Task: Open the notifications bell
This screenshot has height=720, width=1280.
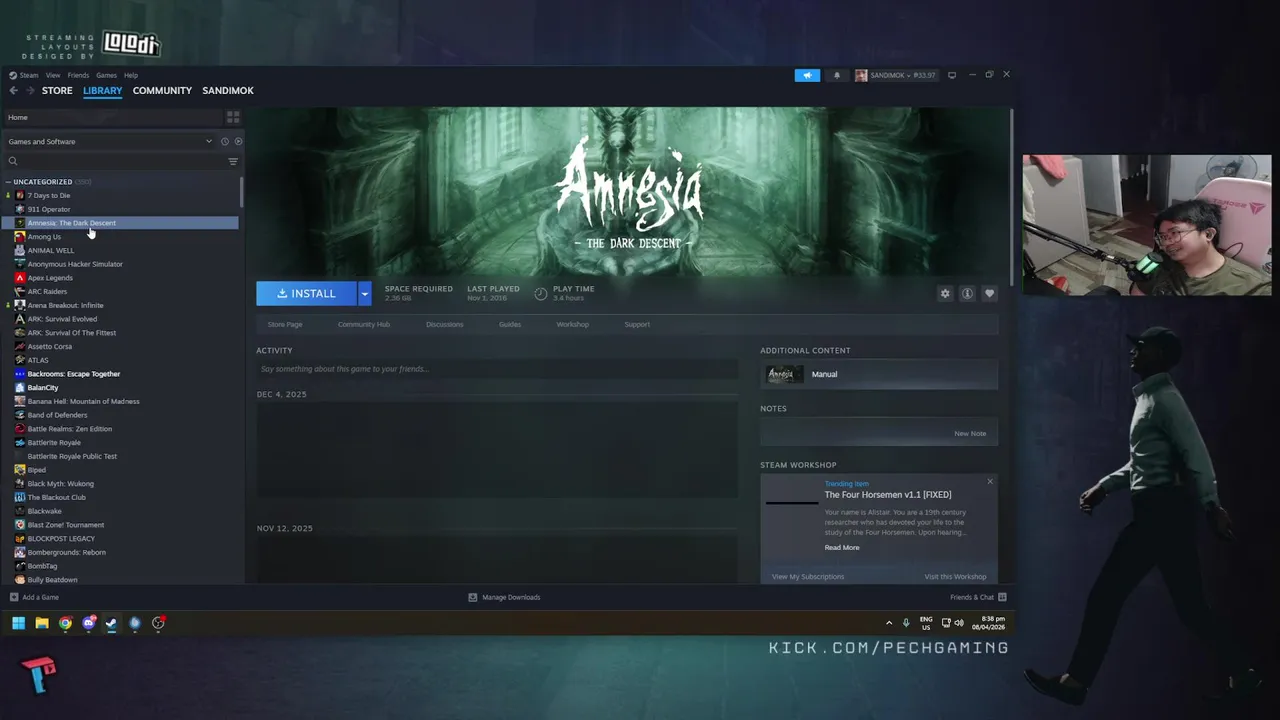Action: (x=837, y=75)
